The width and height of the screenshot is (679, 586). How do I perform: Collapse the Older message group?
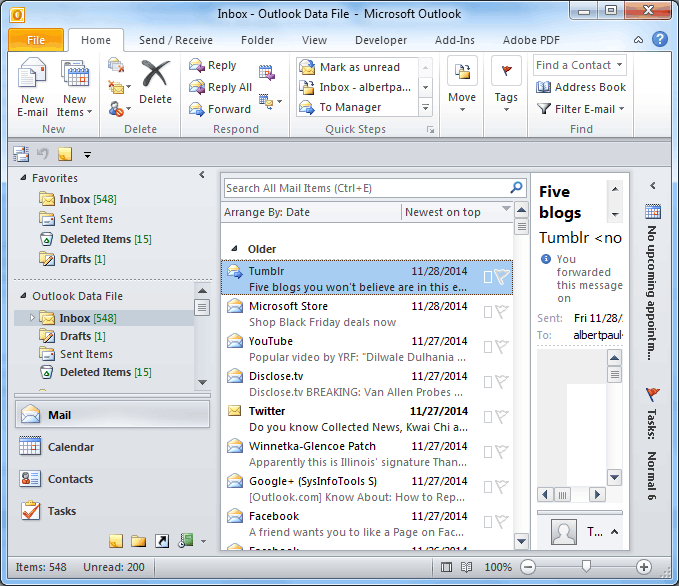pyautogui.click(x=234, y=249)
